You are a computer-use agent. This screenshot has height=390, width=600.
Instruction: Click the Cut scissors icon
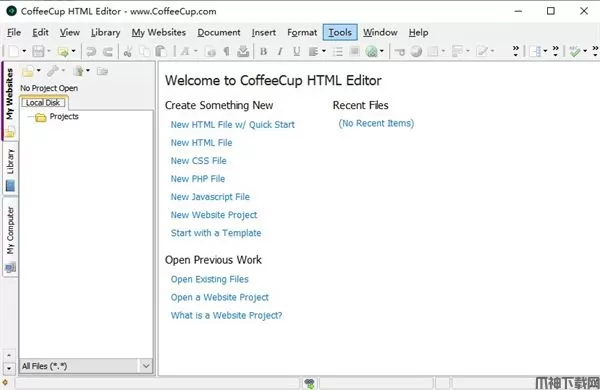click(x=128, y=51)
